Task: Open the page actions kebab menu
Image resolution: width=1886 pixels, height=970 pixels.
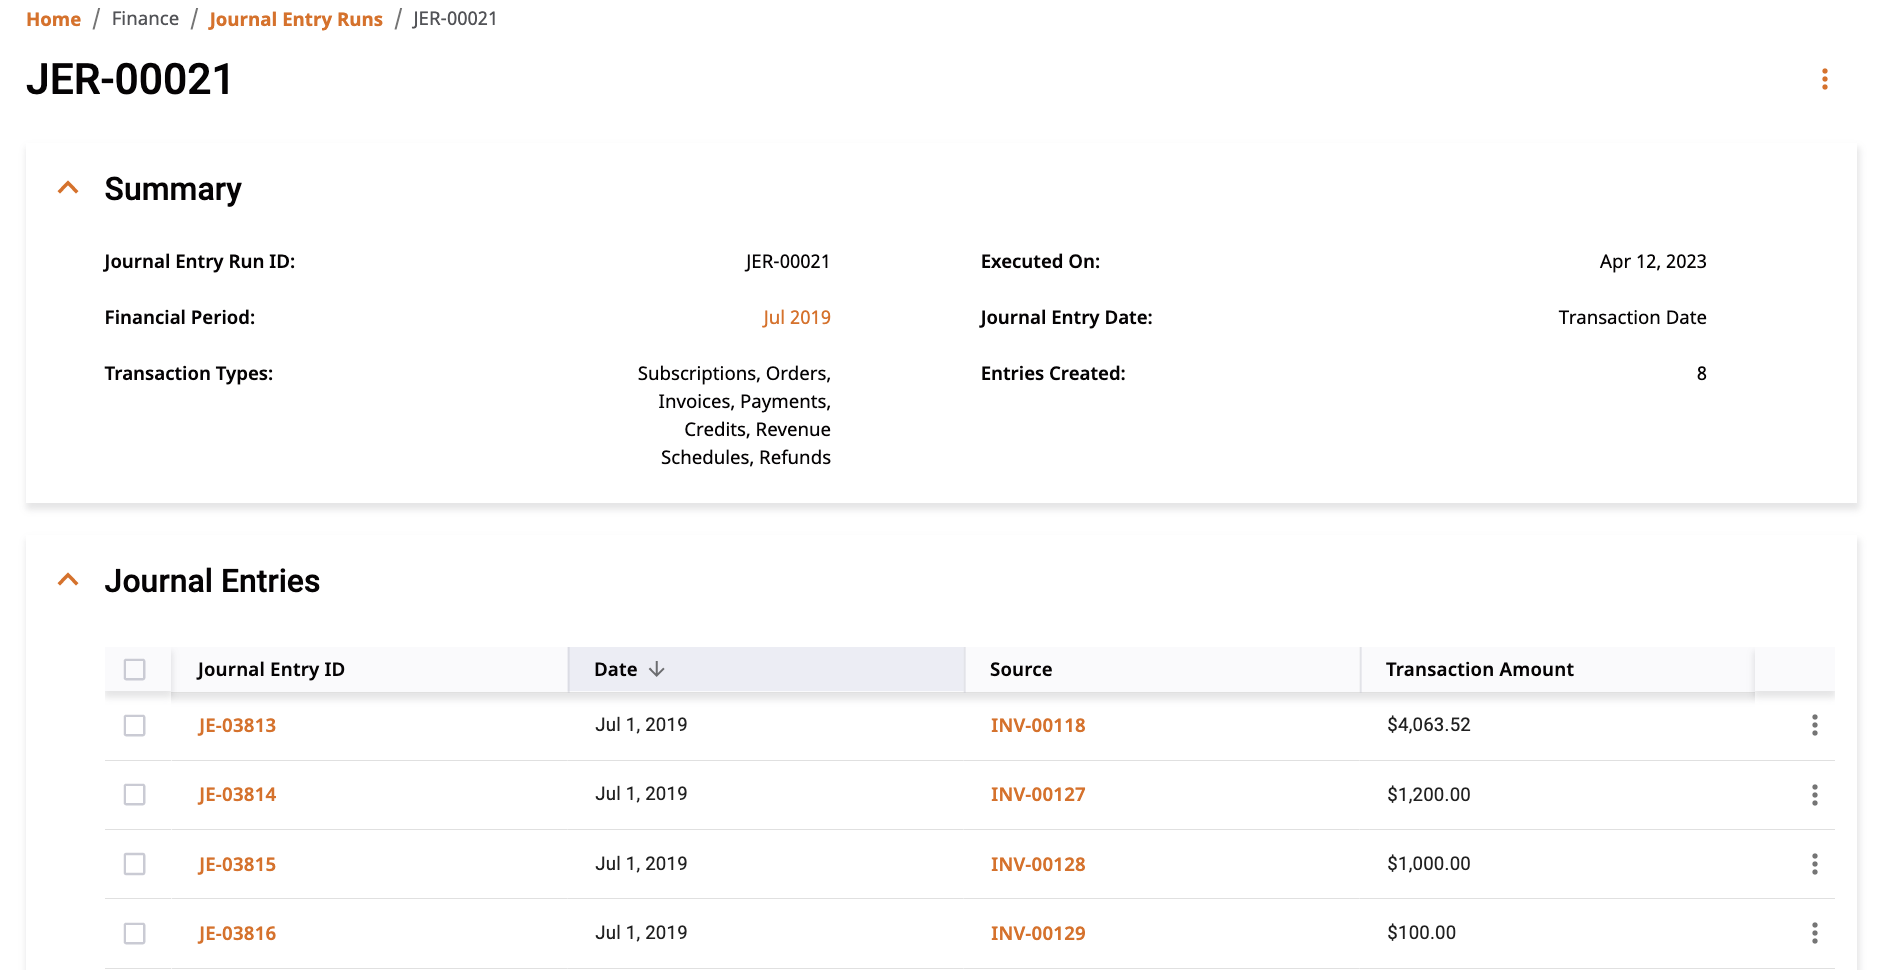Action: tap(1824, 79)
